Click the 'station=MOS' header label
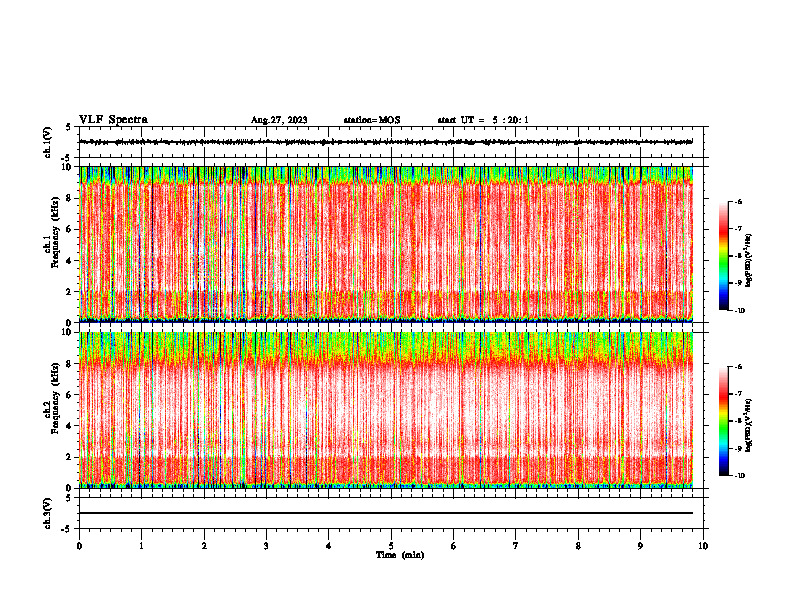This screenshot has width=792, height=612. [372, 120]
